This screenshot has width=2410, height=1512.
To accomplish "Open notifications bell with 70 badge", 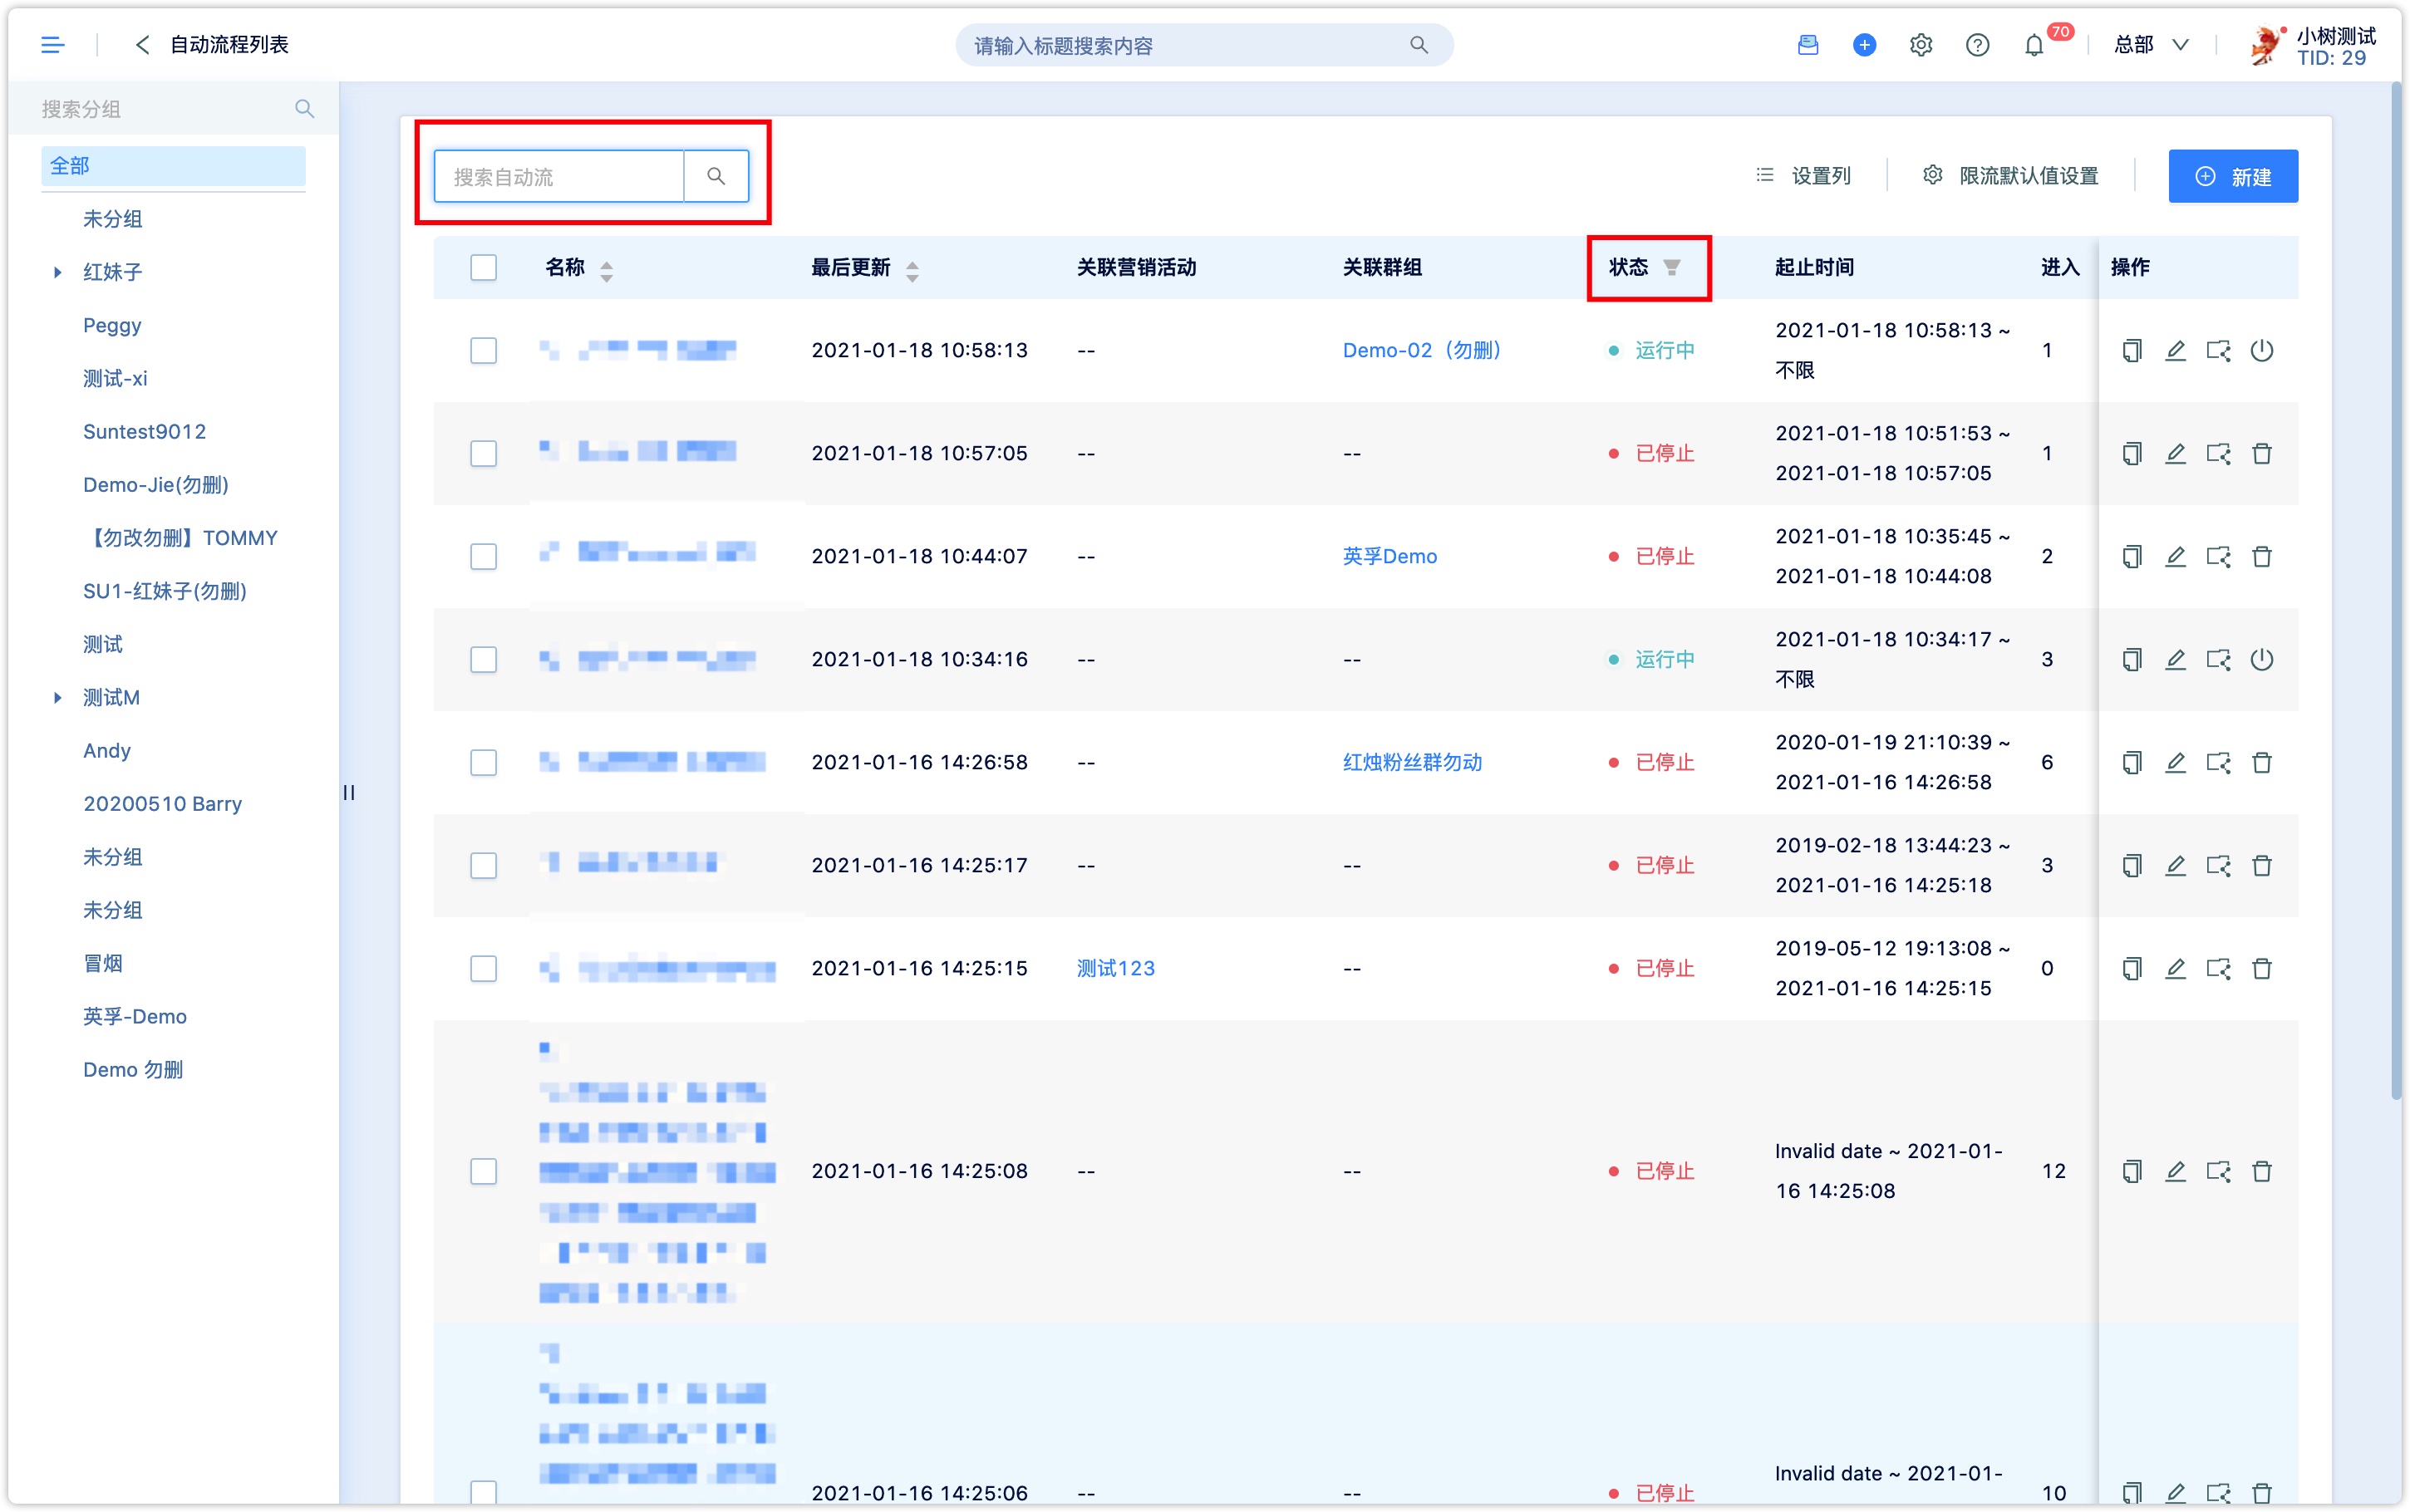I will click(x=2034, y=45).
